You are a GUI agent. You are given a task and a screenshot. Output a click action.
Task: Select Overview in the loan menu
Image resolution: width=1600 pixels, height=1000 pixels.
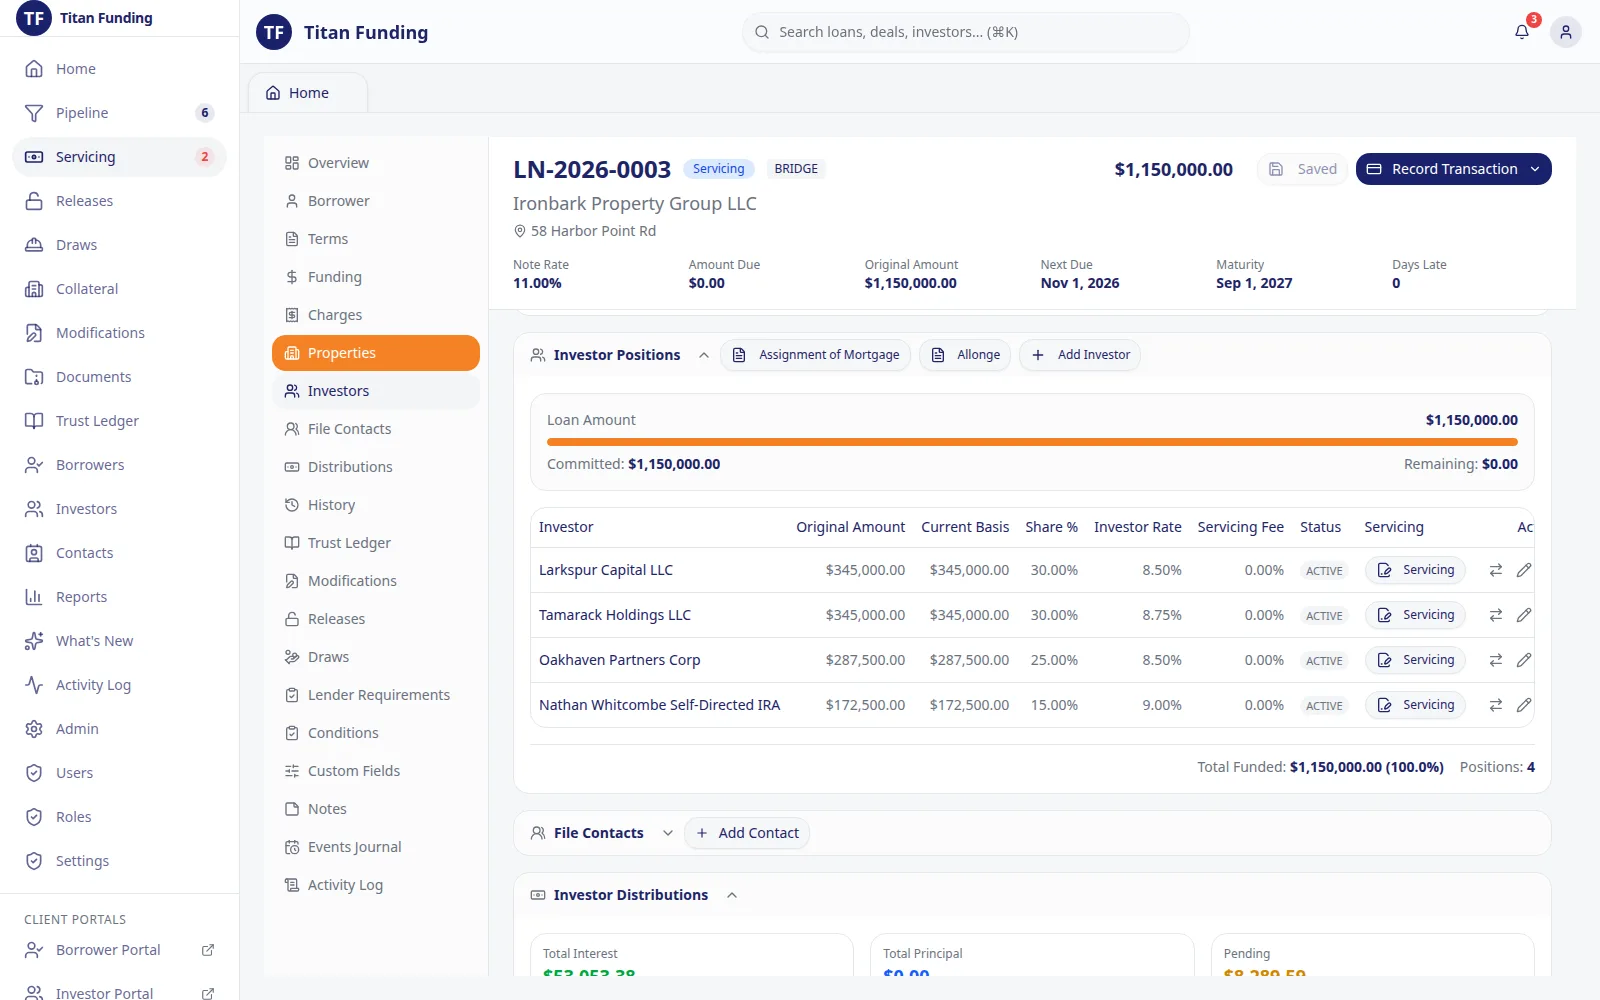tap(376, 163)
